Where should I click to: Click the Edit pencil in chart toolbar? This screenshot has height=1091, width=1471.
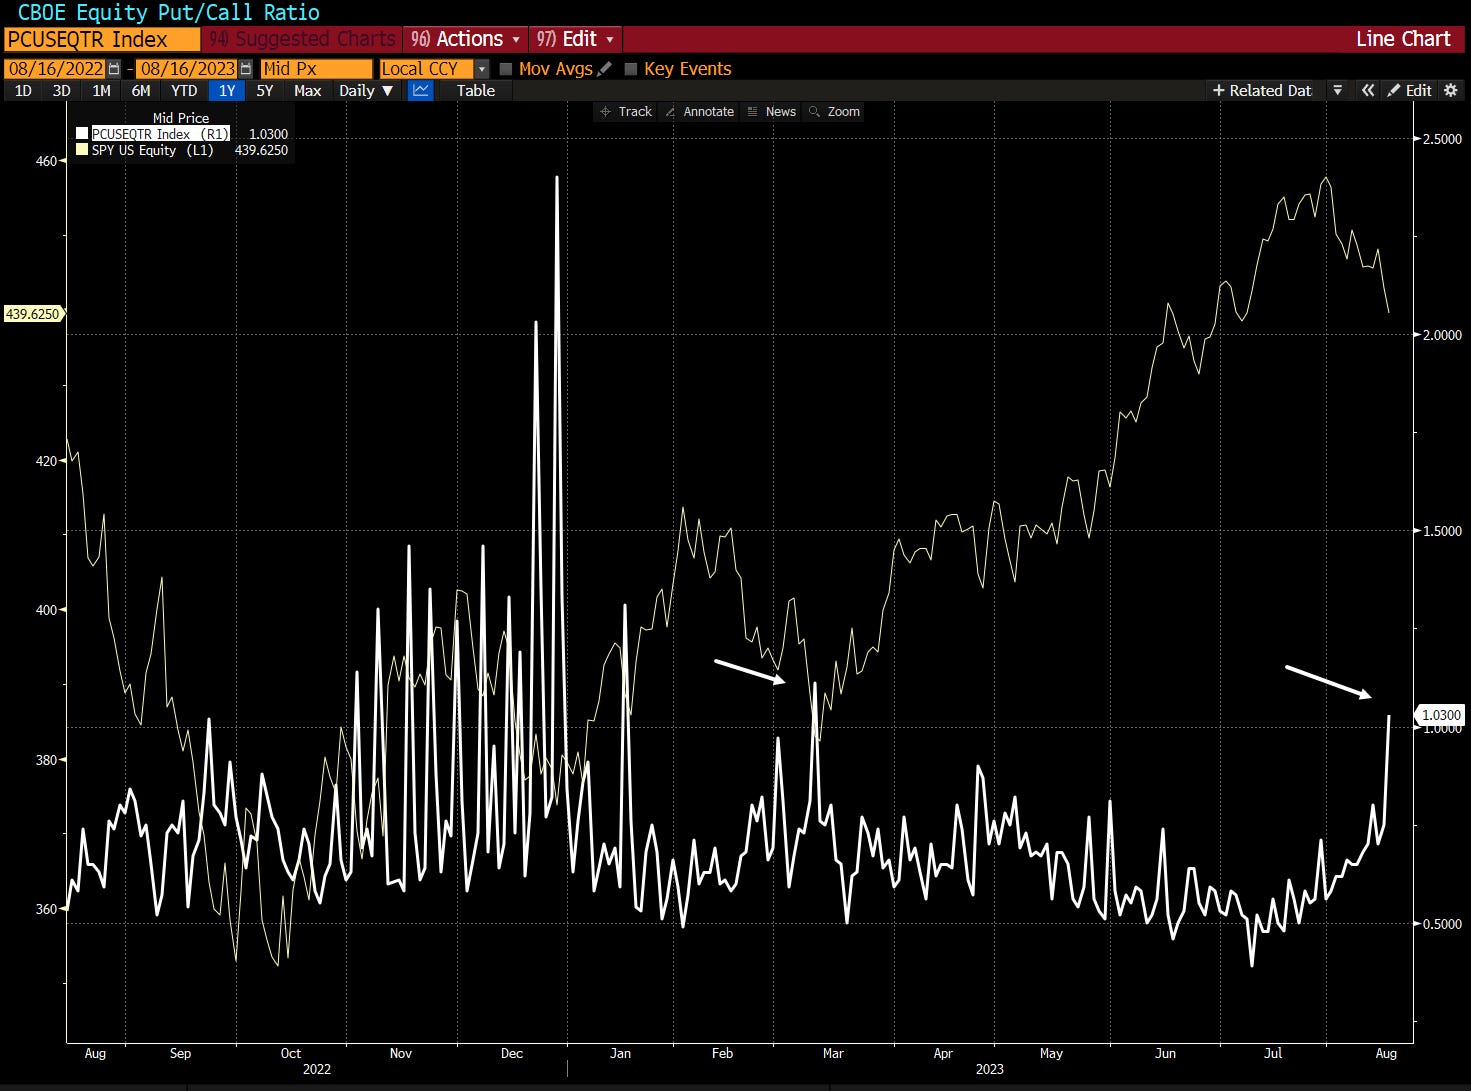point(1410,90)
